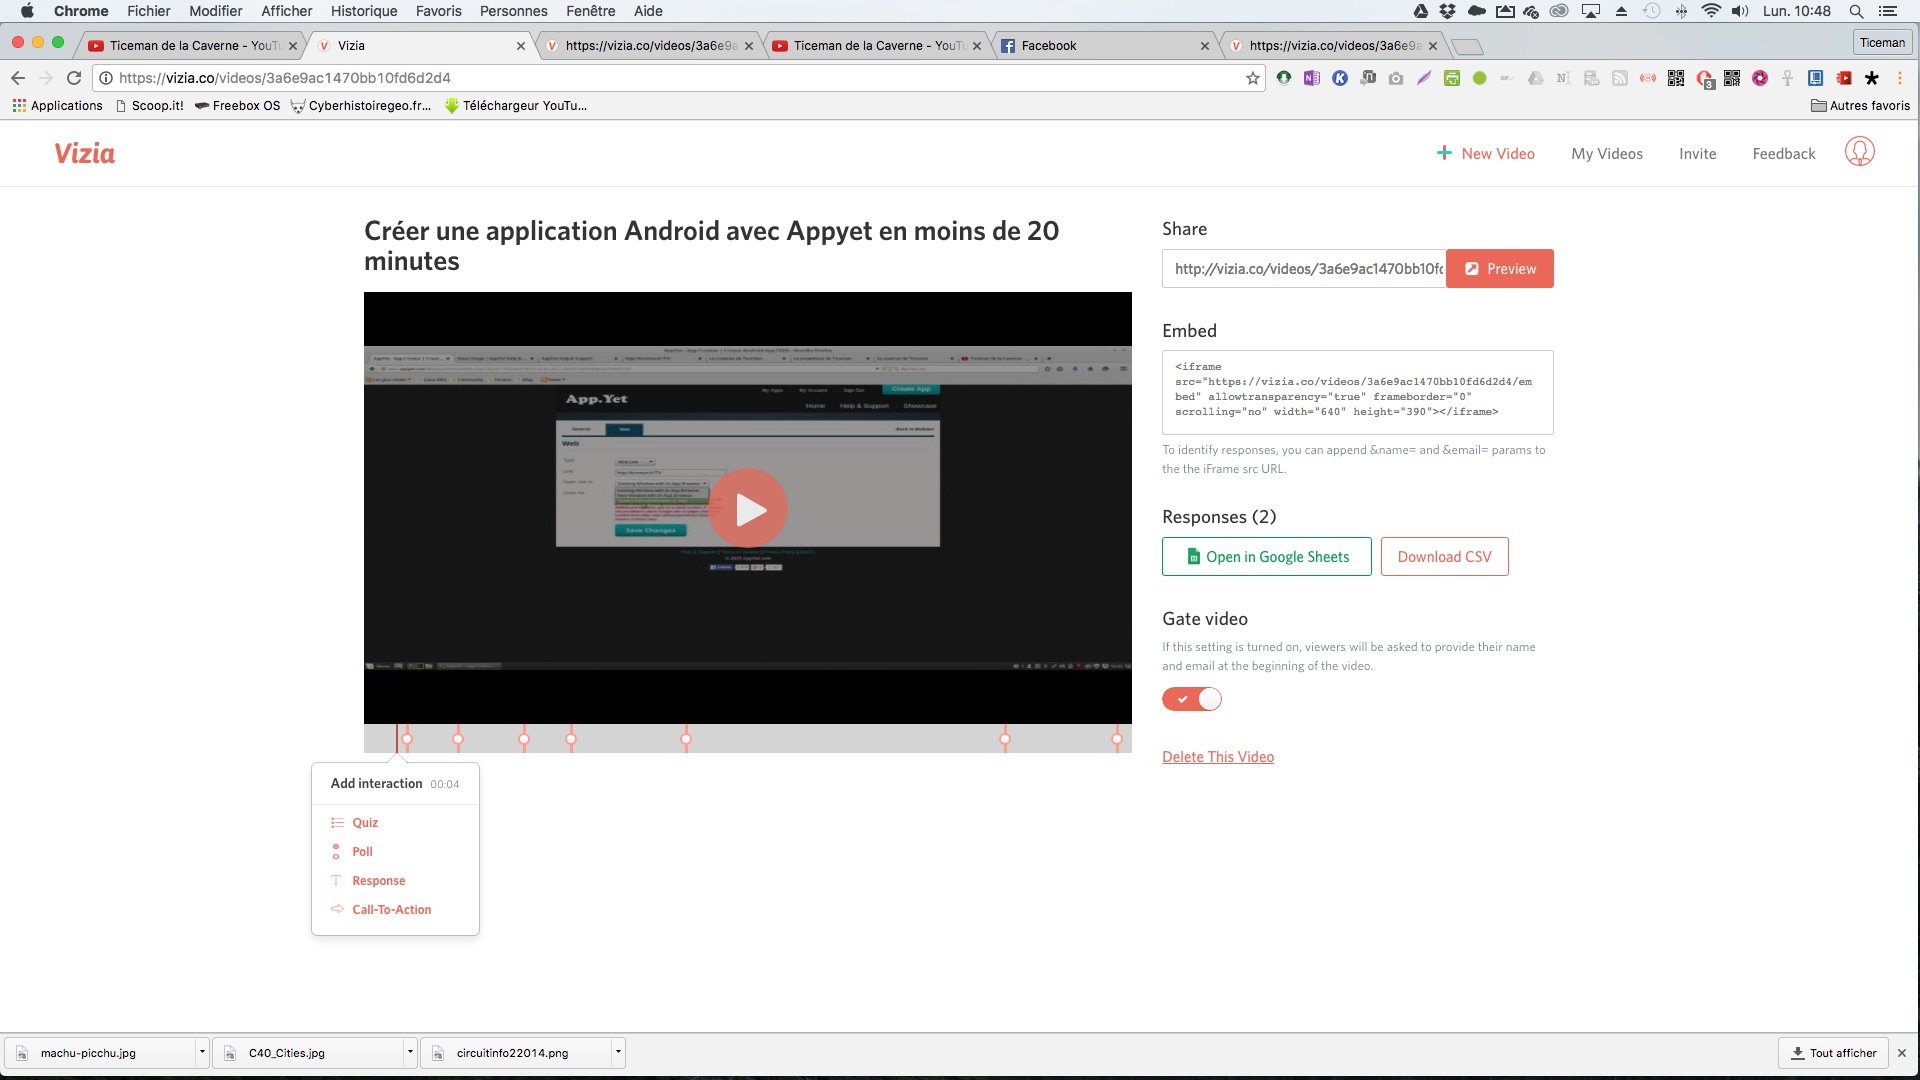Add a Quiz interaction
1920x1080 pixels.
[x=365, y=823]
